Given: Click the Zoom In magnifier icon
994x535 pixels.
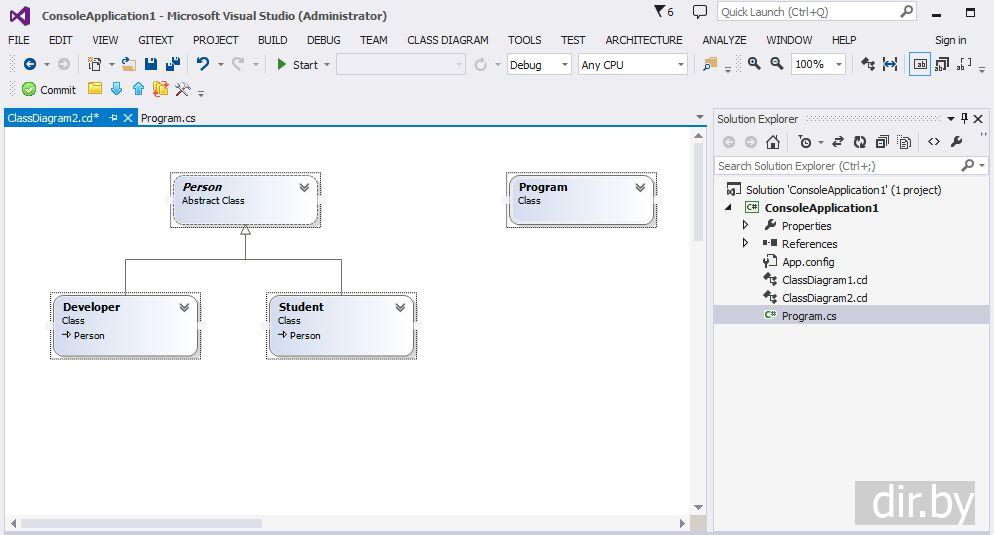Looking at the screenshot, I should coord(754,64).
